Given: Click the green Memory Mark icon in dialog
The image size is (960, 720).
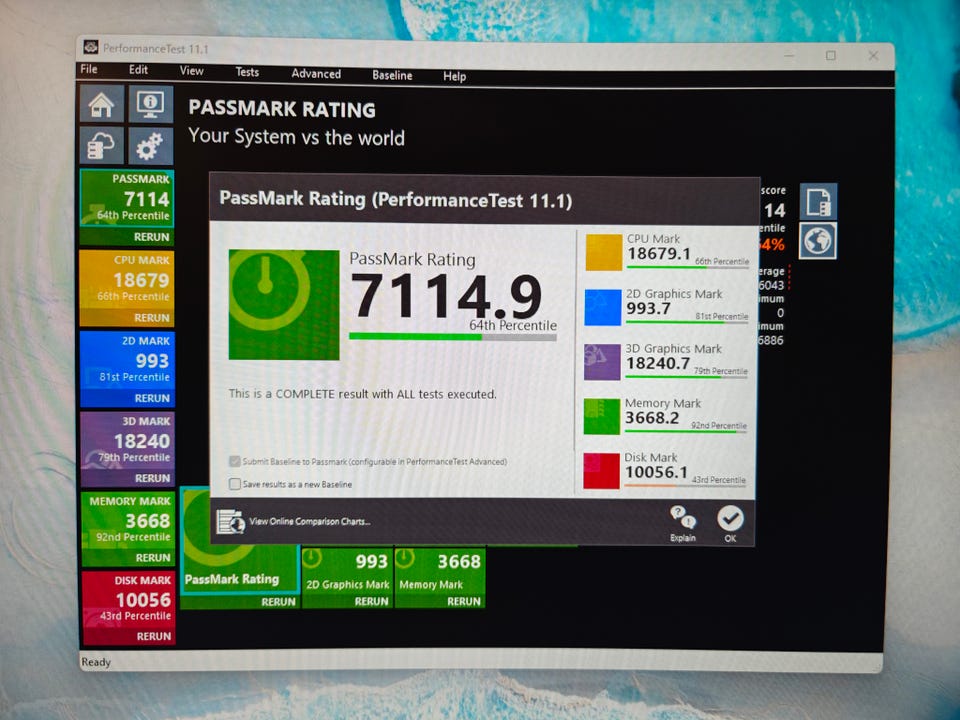Looking at the screenshot, I should tap(601, 416).
